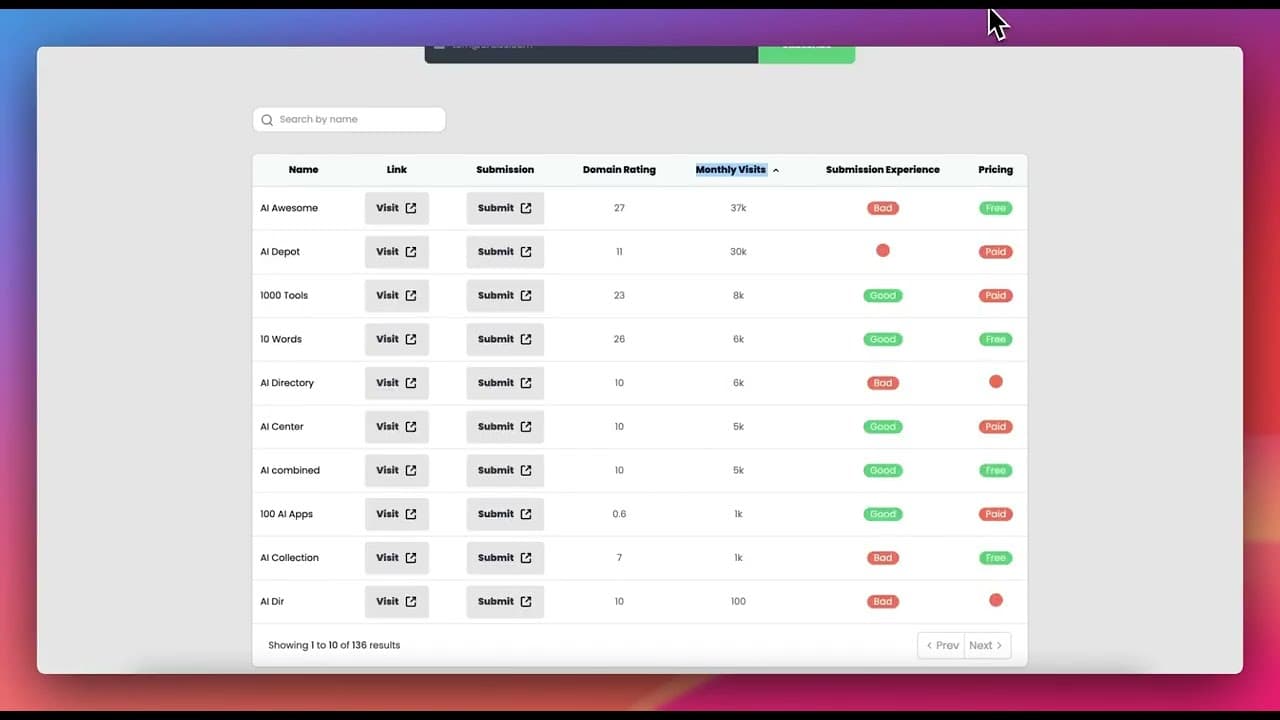Click the red dot in AI Depot's Submission Experience
The height and width of the screenshot is (720, 1280).
coord(883,251)
